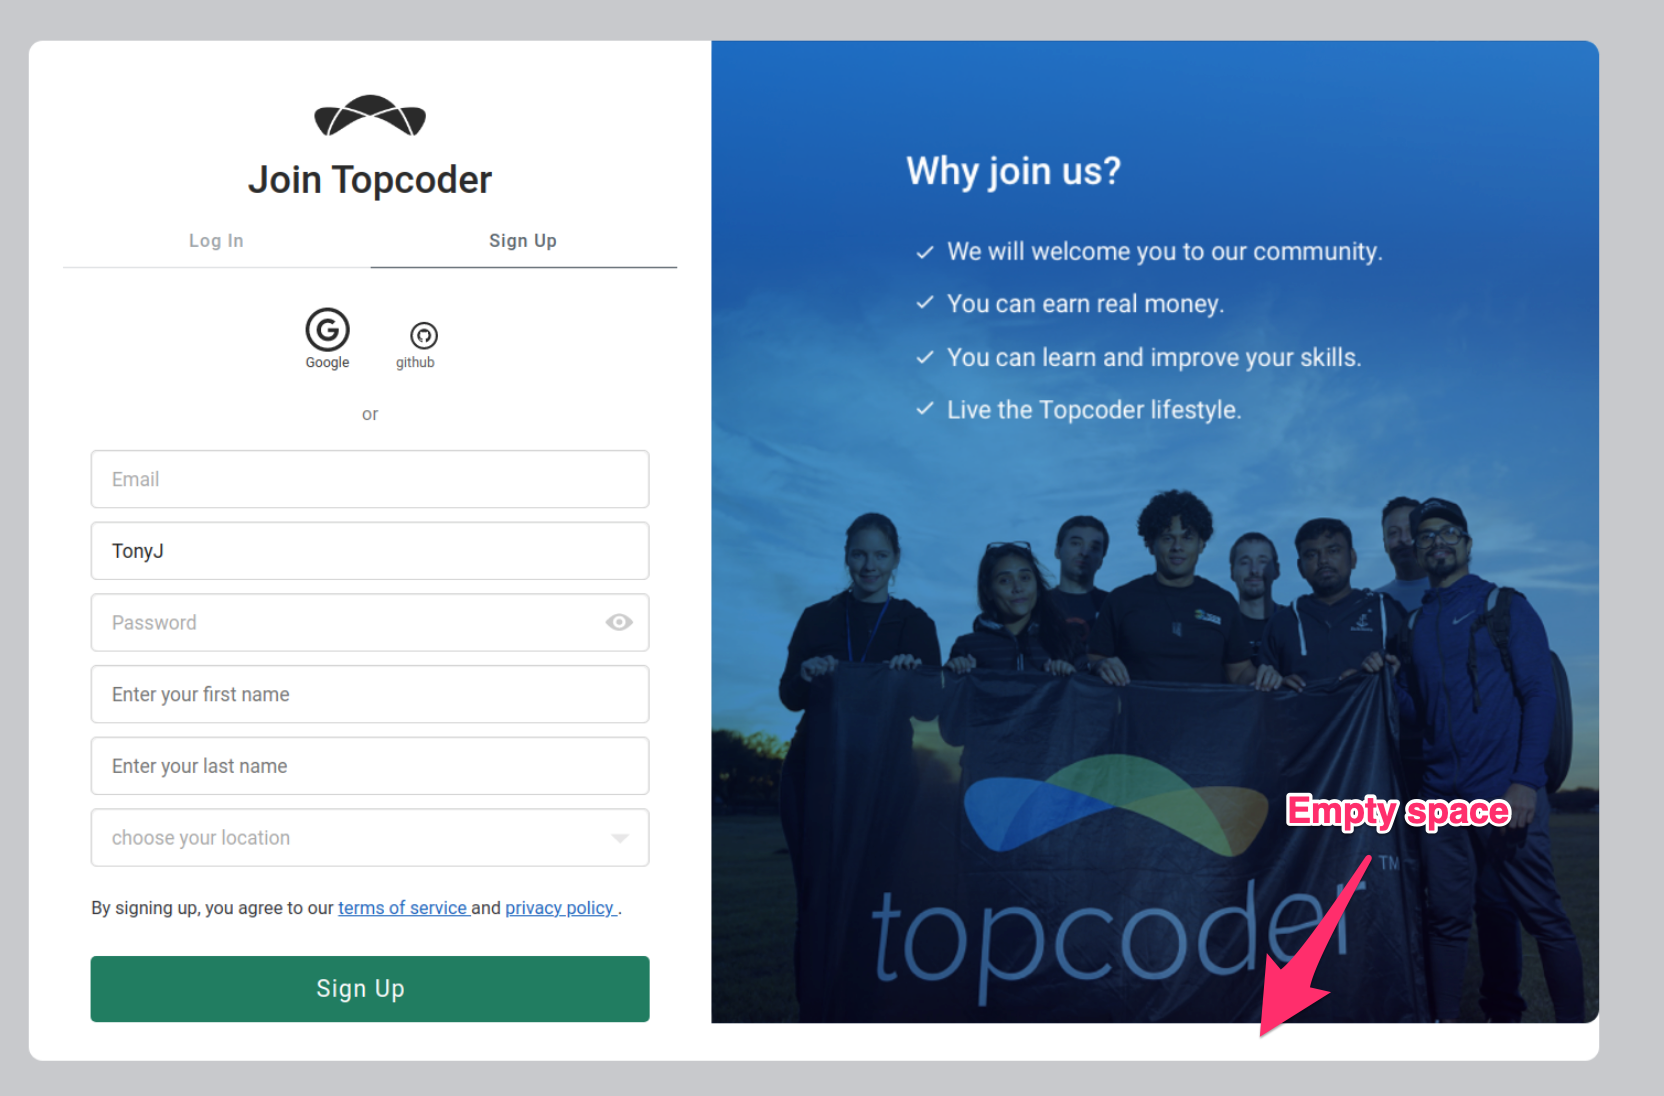Expand the choose your location dropdown arrow
The width and height of the screenshot is (1664, 1096).
click(620, 838)
